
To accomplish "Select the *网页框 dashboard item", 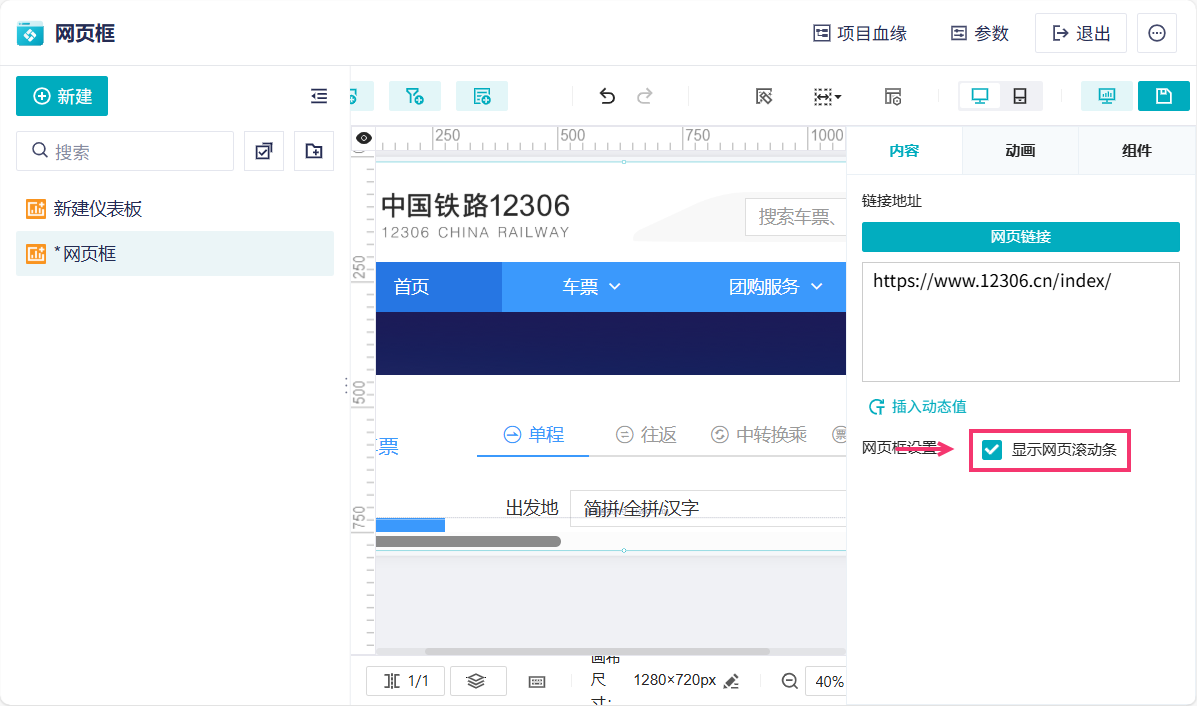I will (x=175, y=253).
